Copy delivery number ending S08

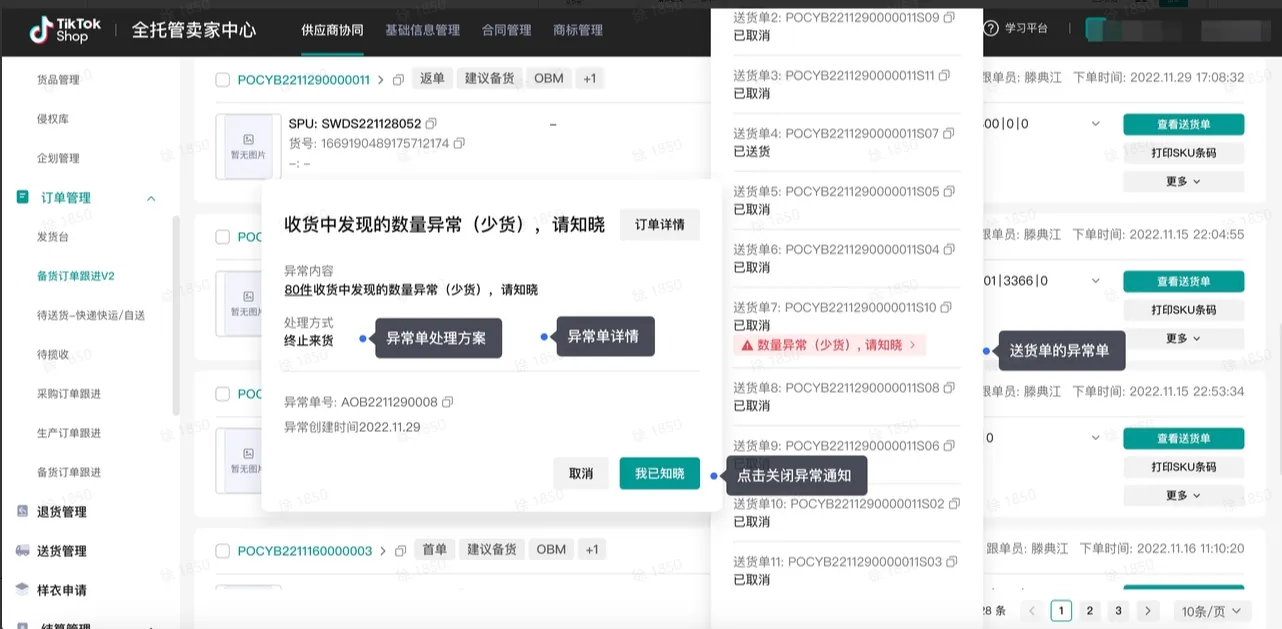948,387
